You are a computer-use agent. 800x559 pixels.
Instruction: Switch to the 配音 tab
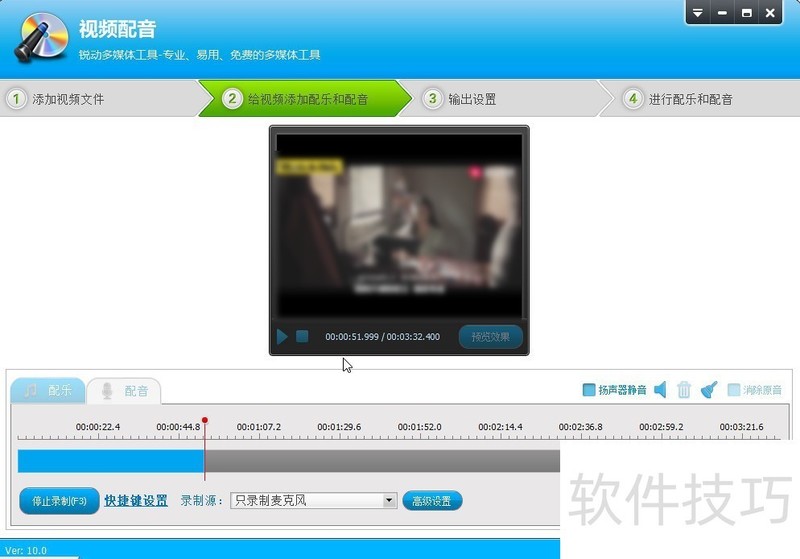pyautogui.click(x=124, y=391)
